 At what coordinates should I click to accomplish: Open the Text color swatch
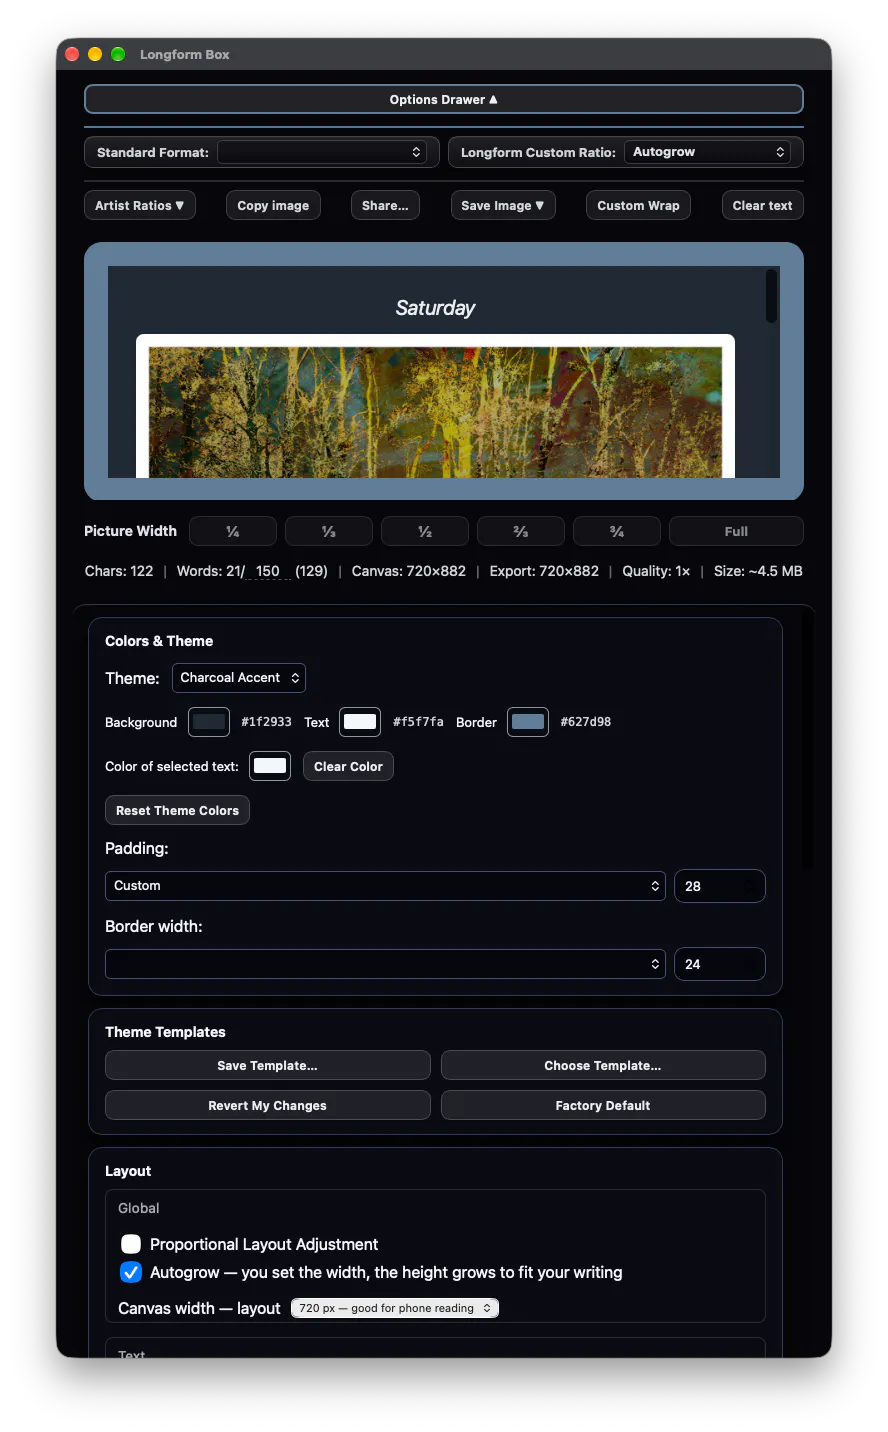click(x=360, y=722)
